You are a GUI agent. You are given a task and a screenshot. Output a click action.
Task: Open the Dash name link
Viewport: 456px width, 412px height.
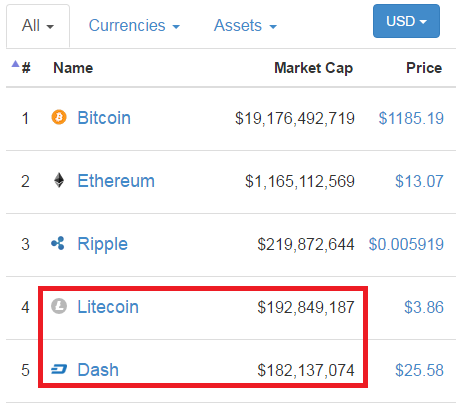[98, 370]
